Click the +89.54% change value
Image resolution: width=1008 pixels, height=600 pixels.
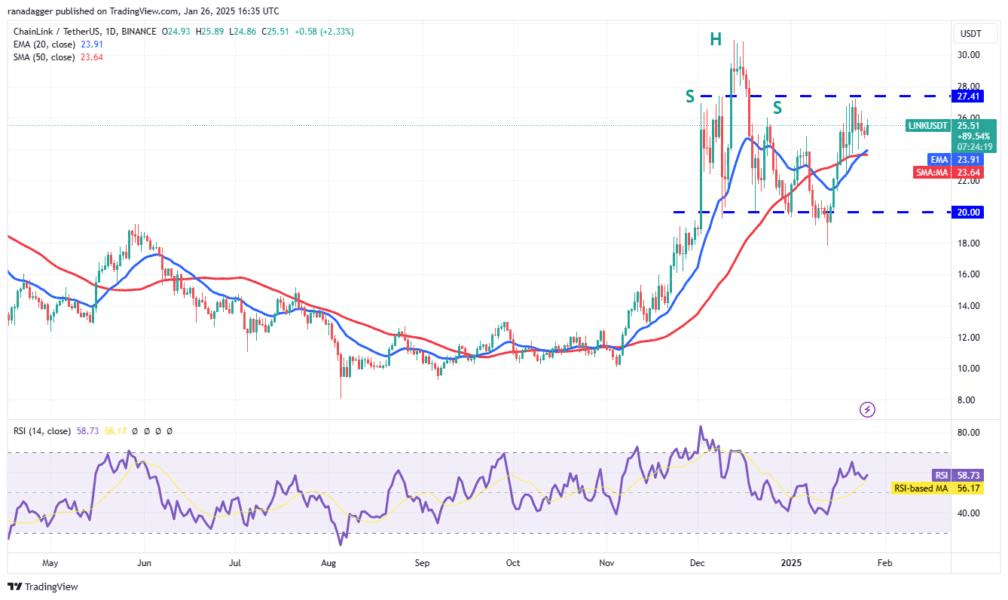pyautogui.click(x=973, y=136)
